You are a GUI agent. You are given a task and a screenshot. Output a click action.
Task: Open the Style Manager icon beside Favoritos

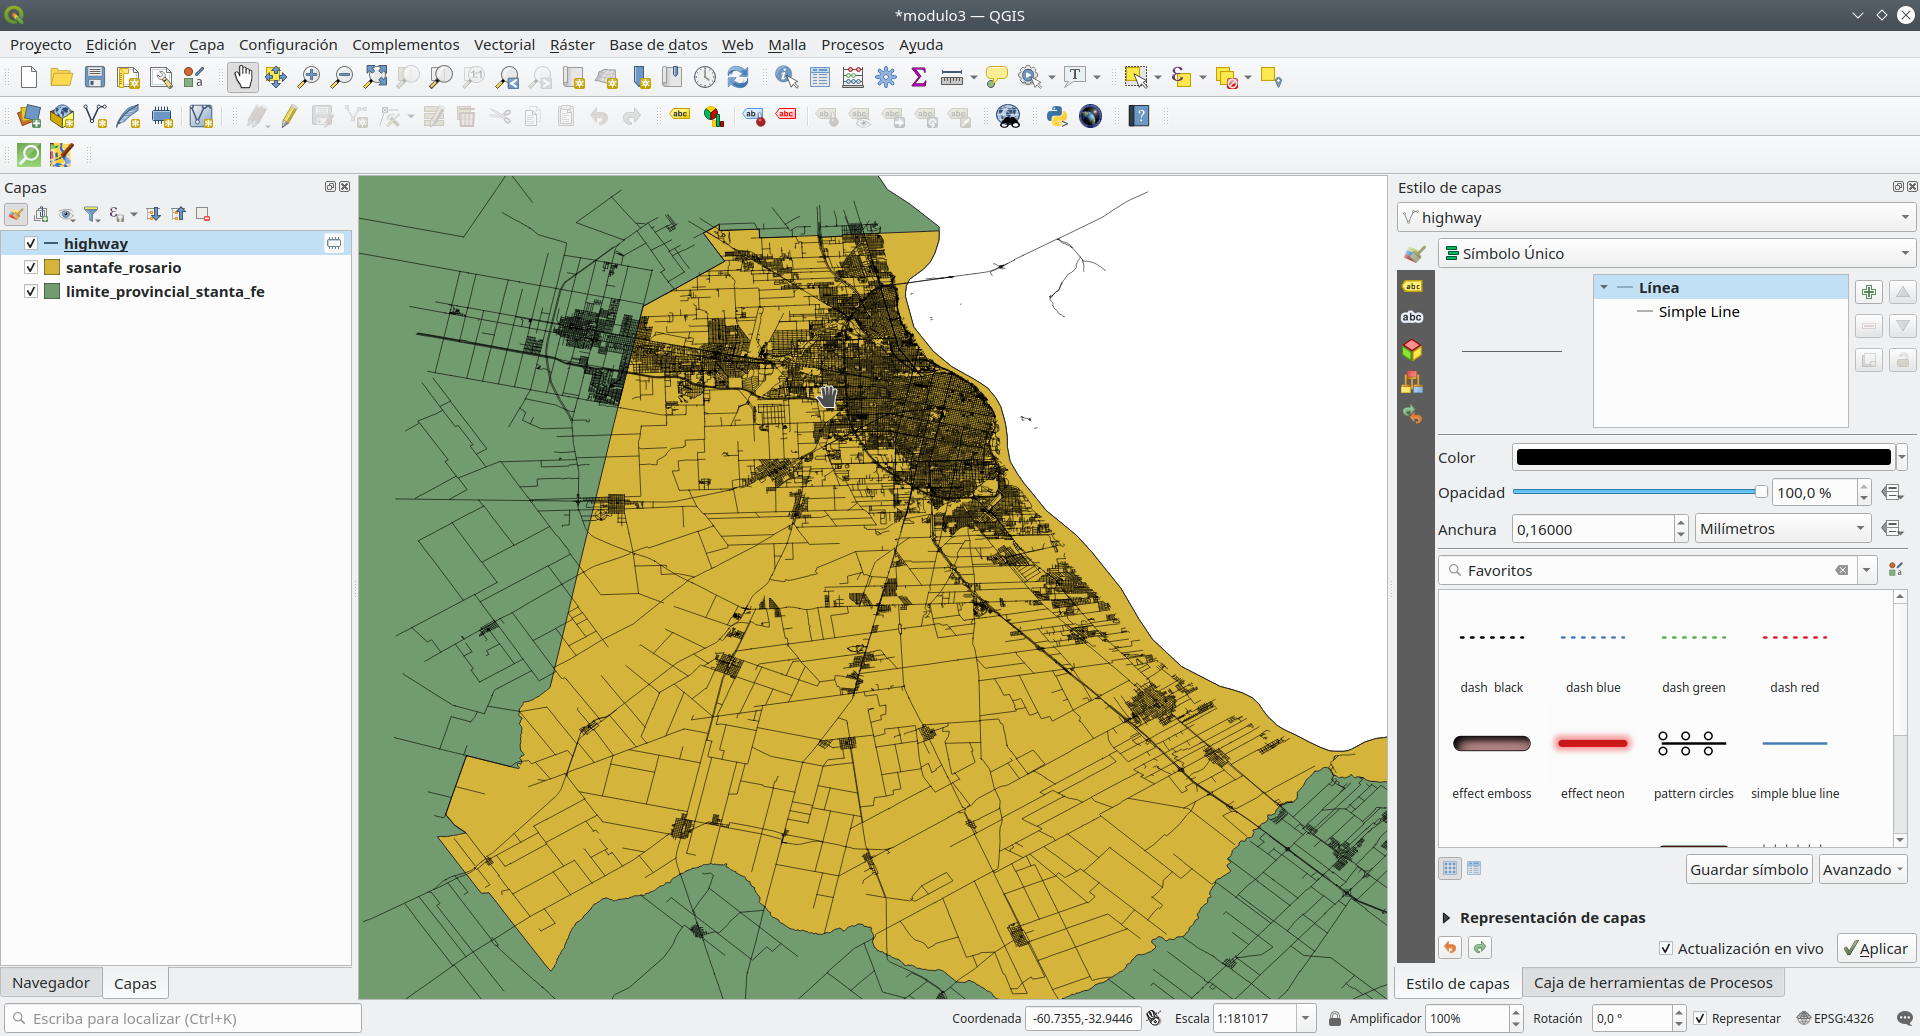[1895, 570]
